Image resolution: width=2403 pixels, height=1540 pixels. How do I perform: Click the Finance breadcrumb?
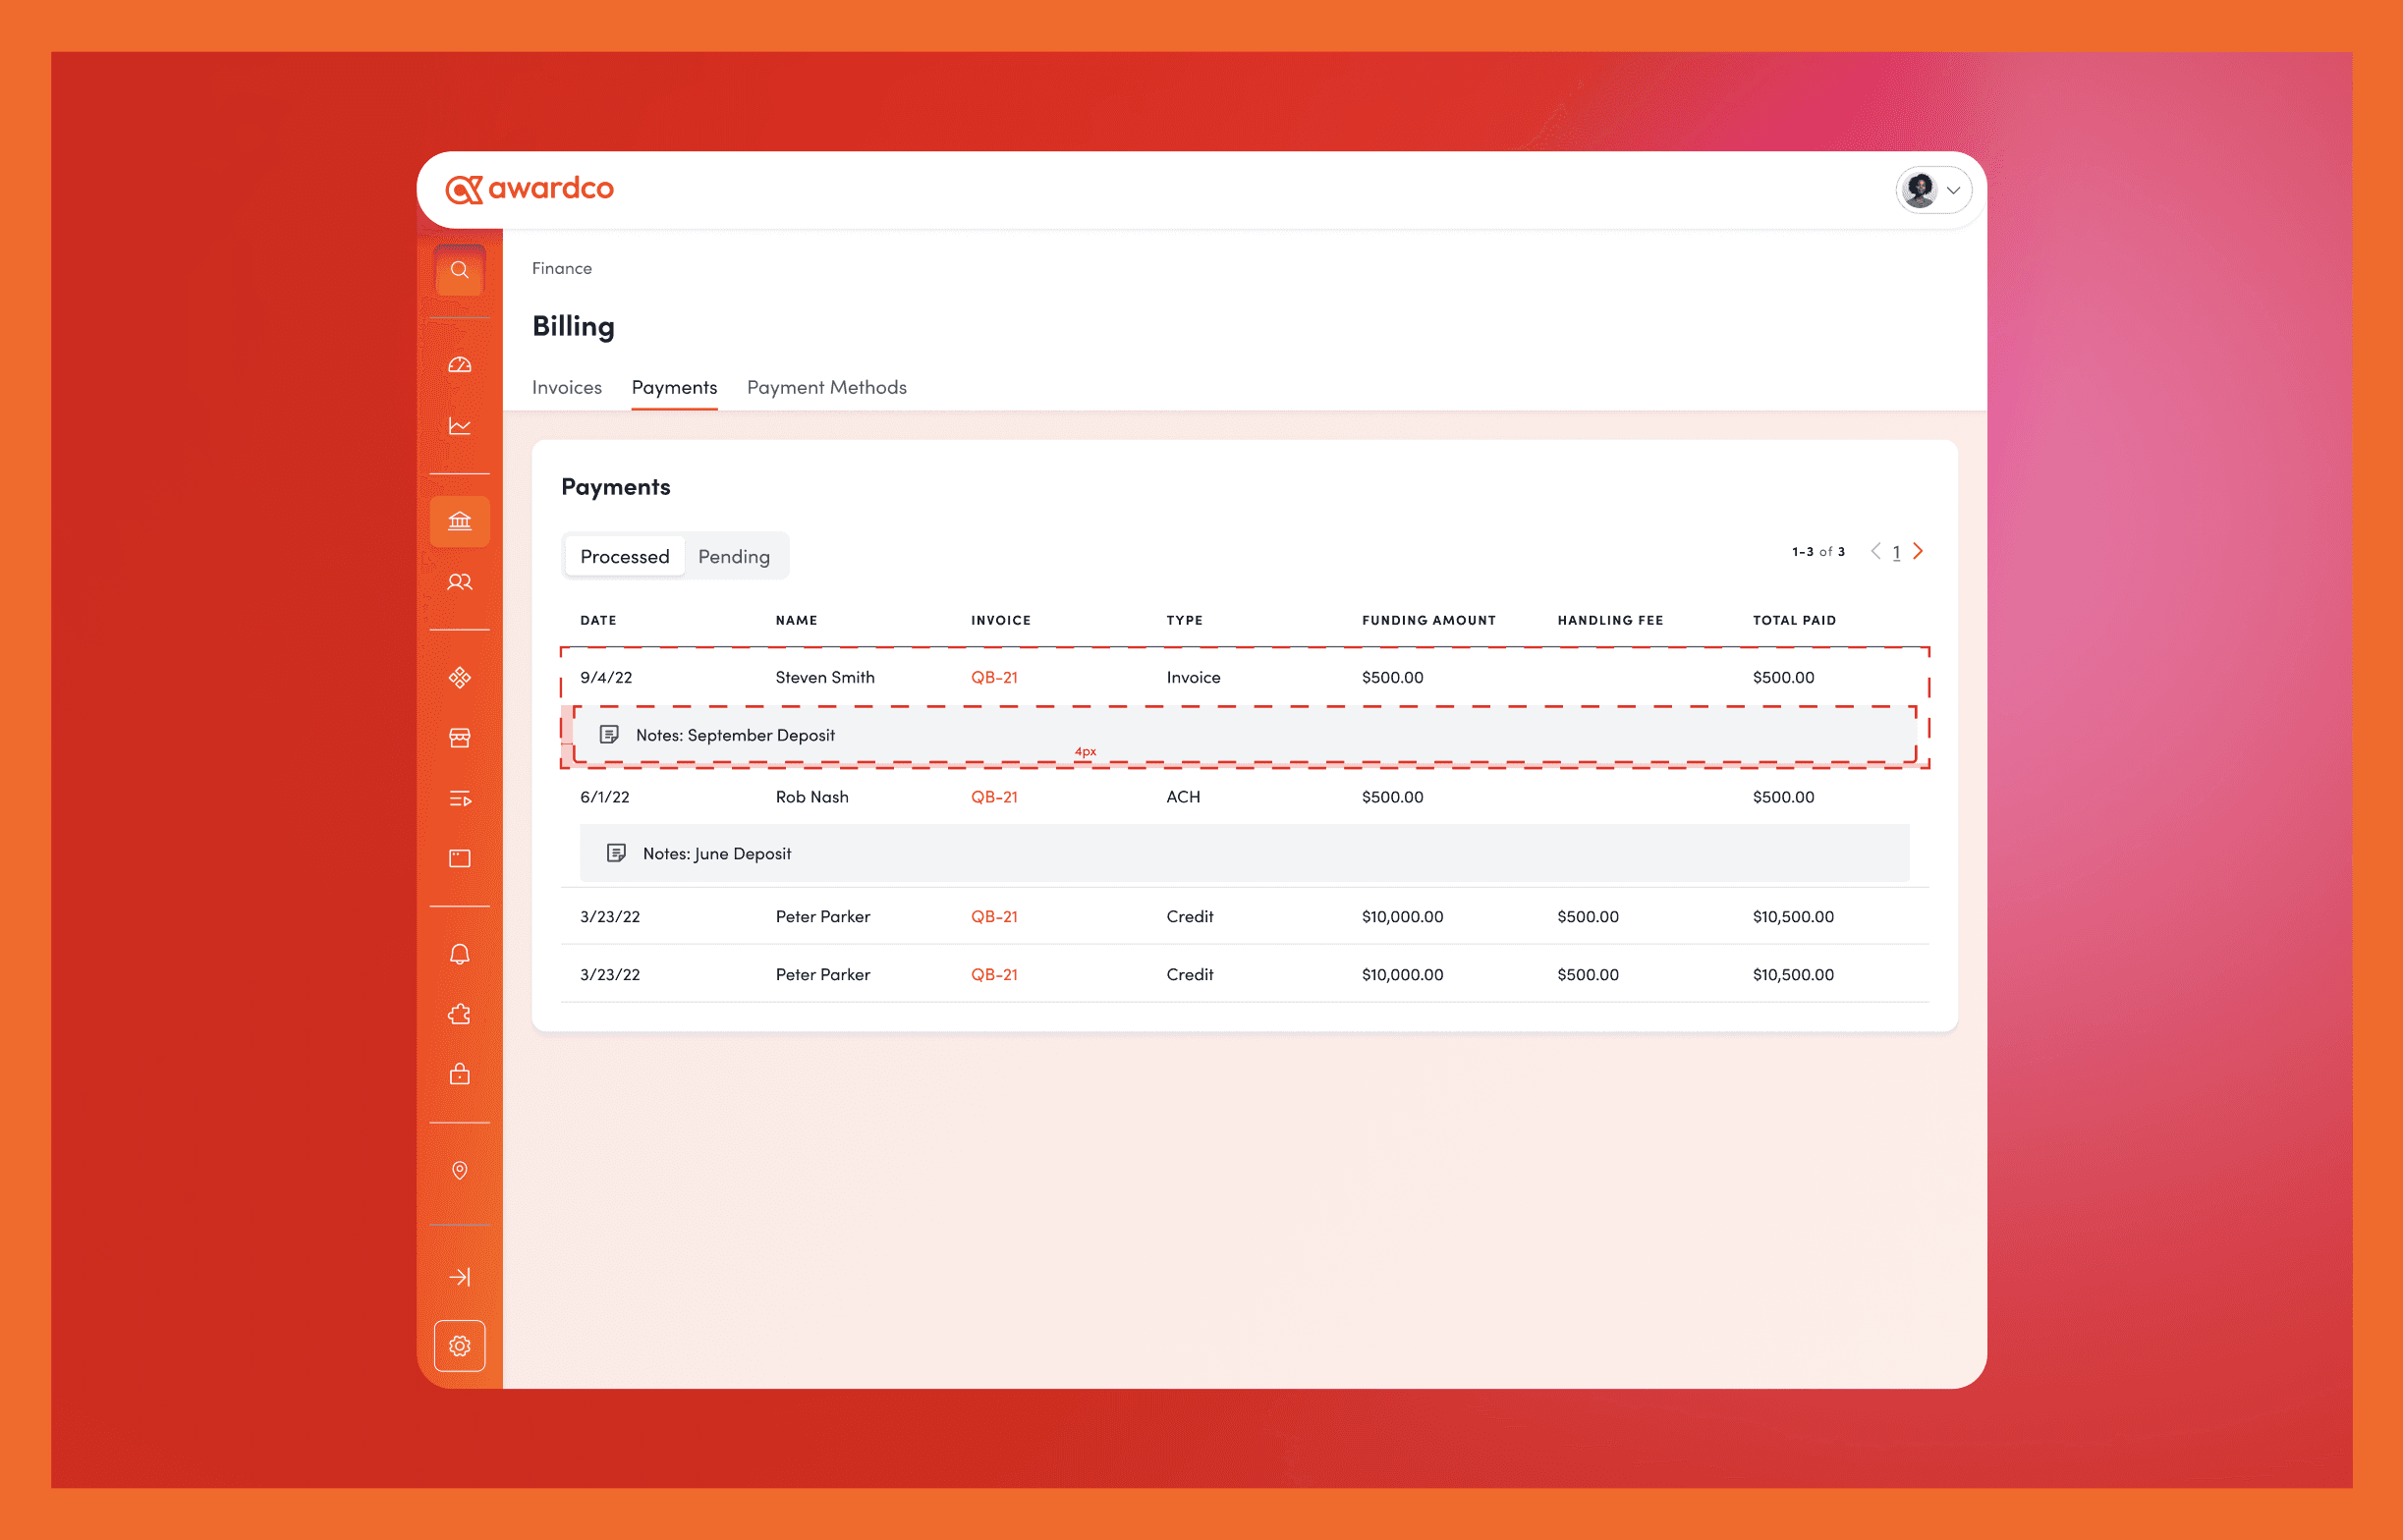(x=562, y=269)
